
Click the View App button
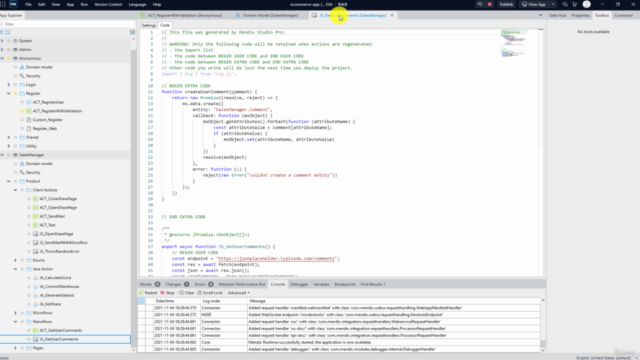[533, 4]
